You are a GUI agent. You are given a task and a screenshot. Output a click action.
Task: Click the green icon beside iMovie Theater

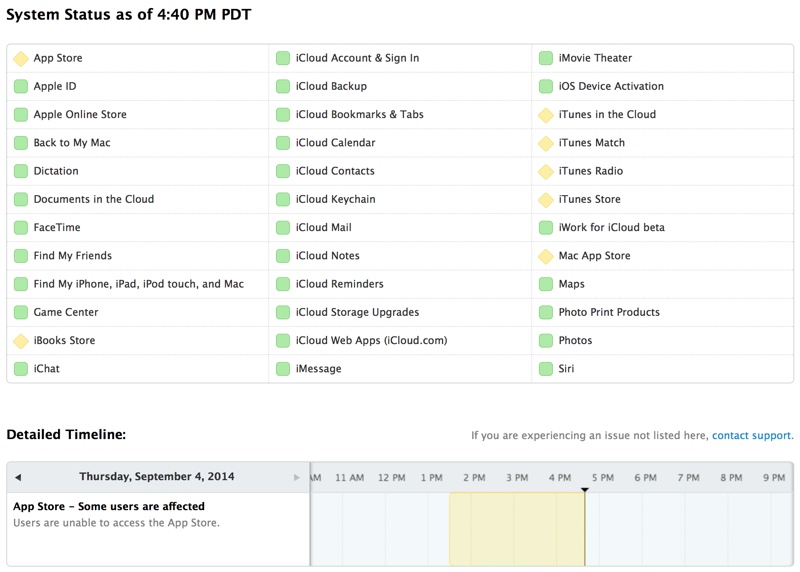[546, 58]
